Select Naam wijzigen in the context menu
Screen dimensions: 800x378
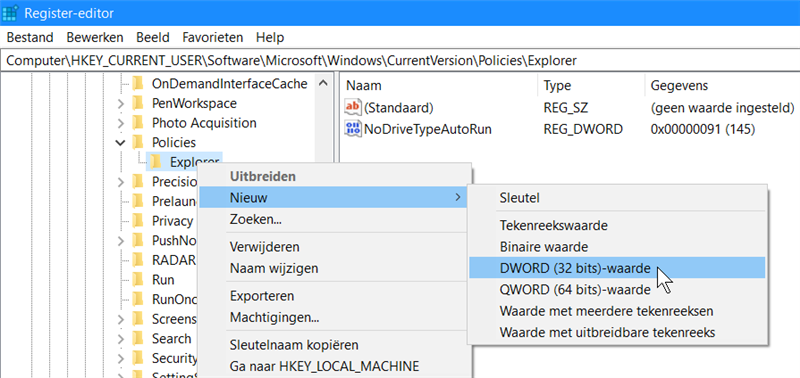tap(333, 268)
